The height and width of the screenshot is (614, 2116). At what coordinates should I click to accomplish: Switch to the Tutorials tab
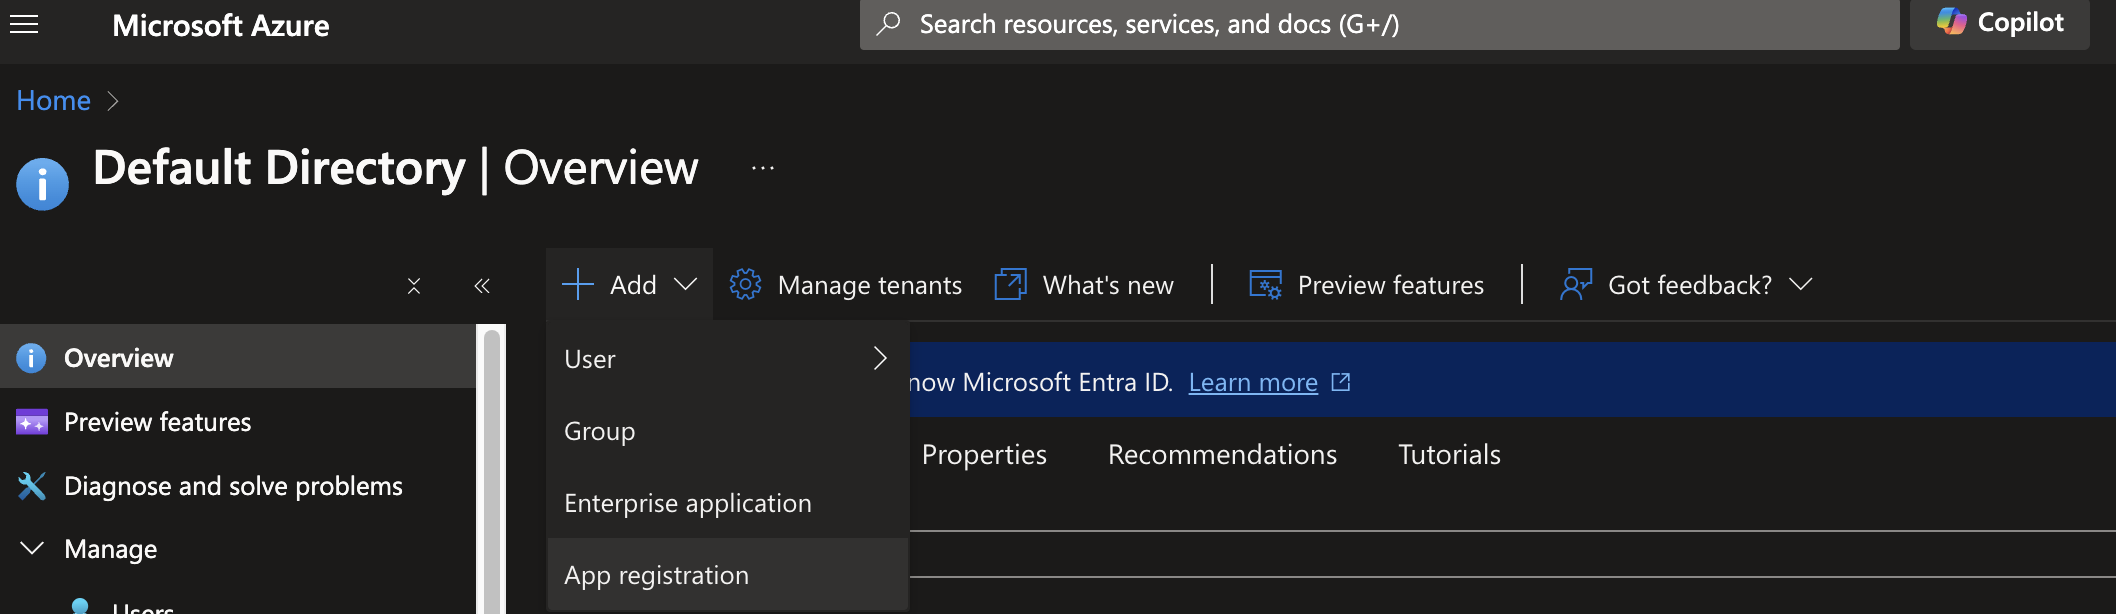pyautogui.click(x=1449, y=455)
